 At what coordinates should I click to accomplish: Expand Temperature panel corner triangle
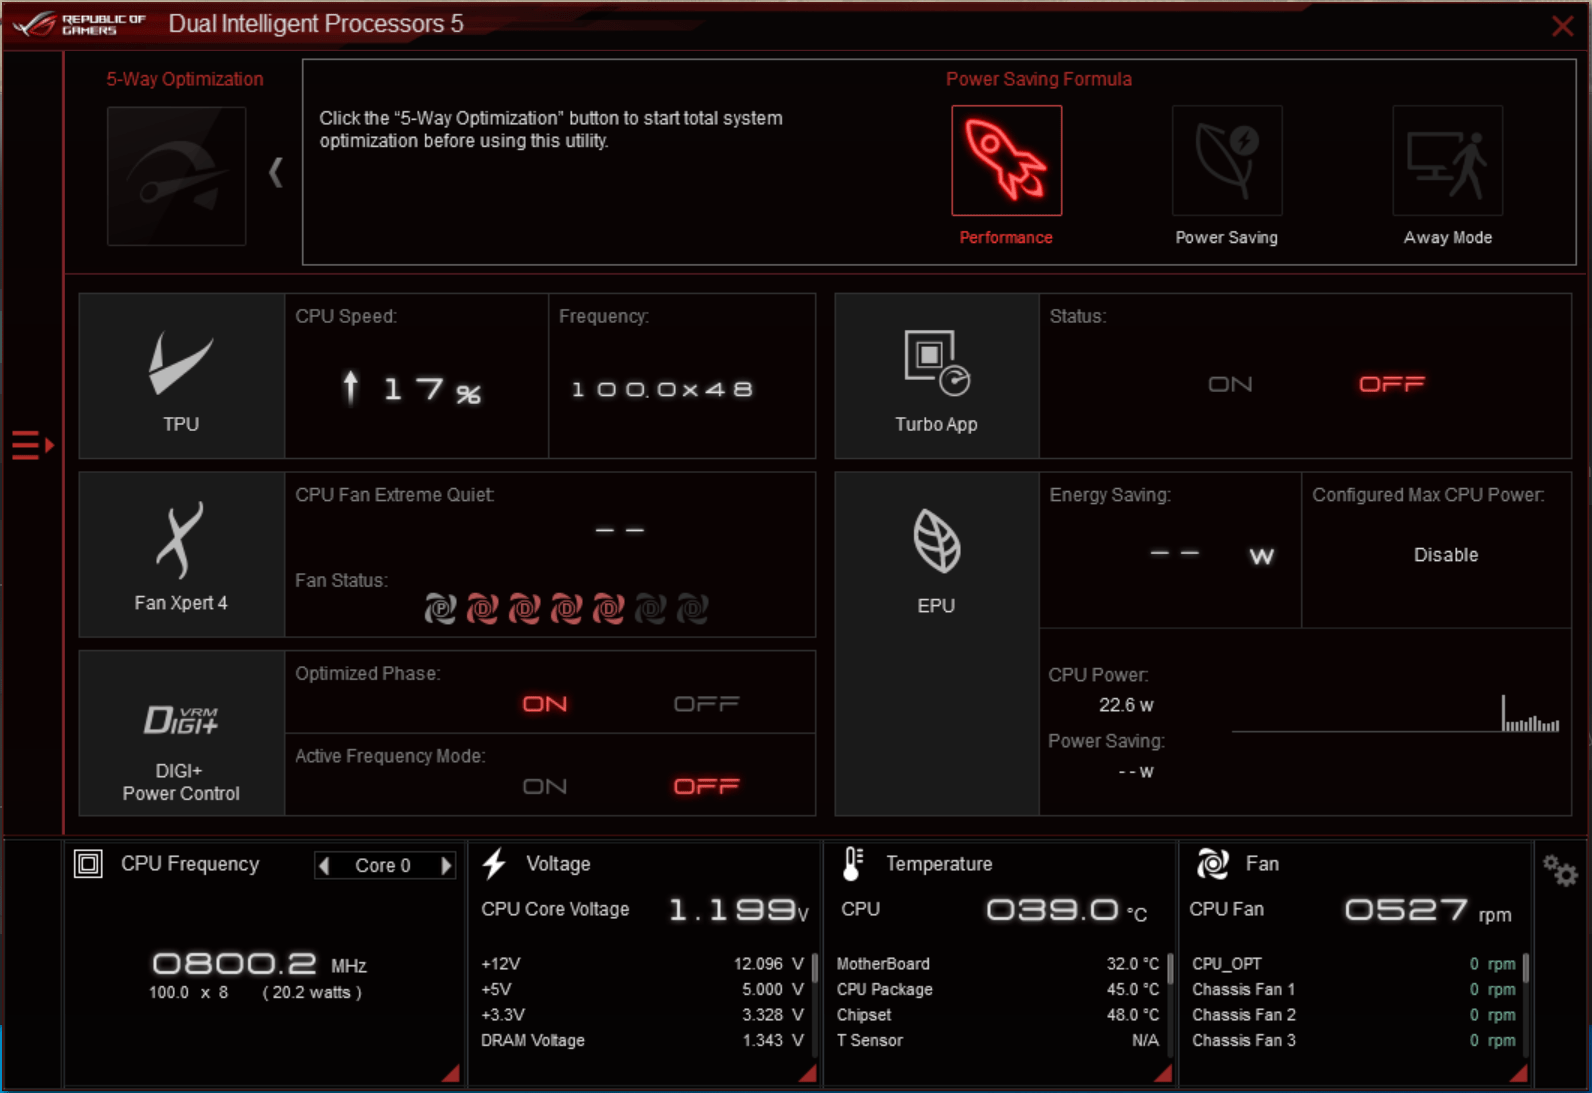coord(1163,1073)
